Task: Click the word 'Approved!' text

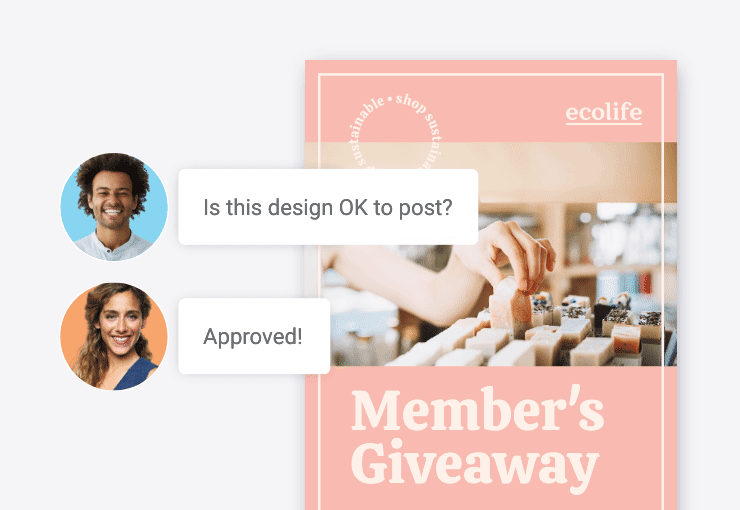Action: tap(252, 336)
